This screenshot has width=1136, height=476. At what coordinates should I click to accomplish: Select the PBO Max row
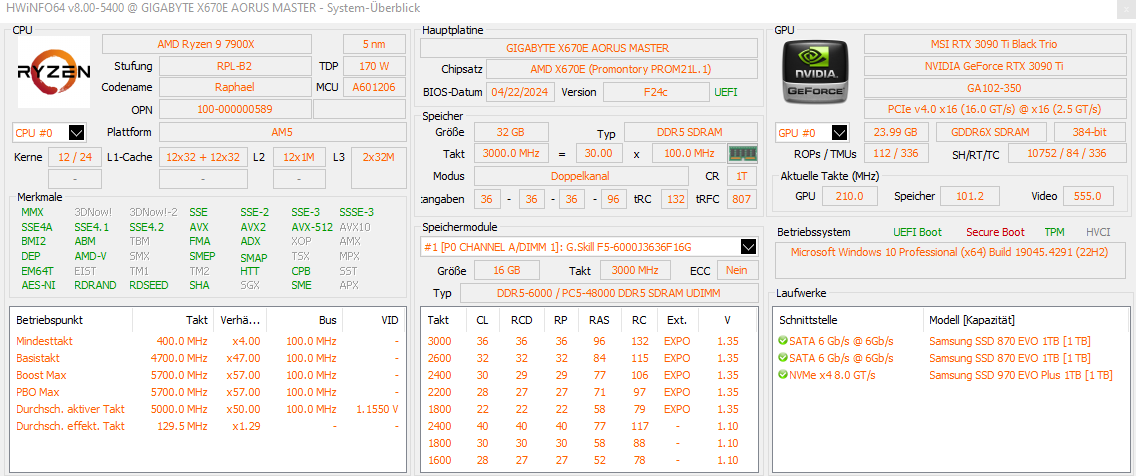[x=209, y=392]
